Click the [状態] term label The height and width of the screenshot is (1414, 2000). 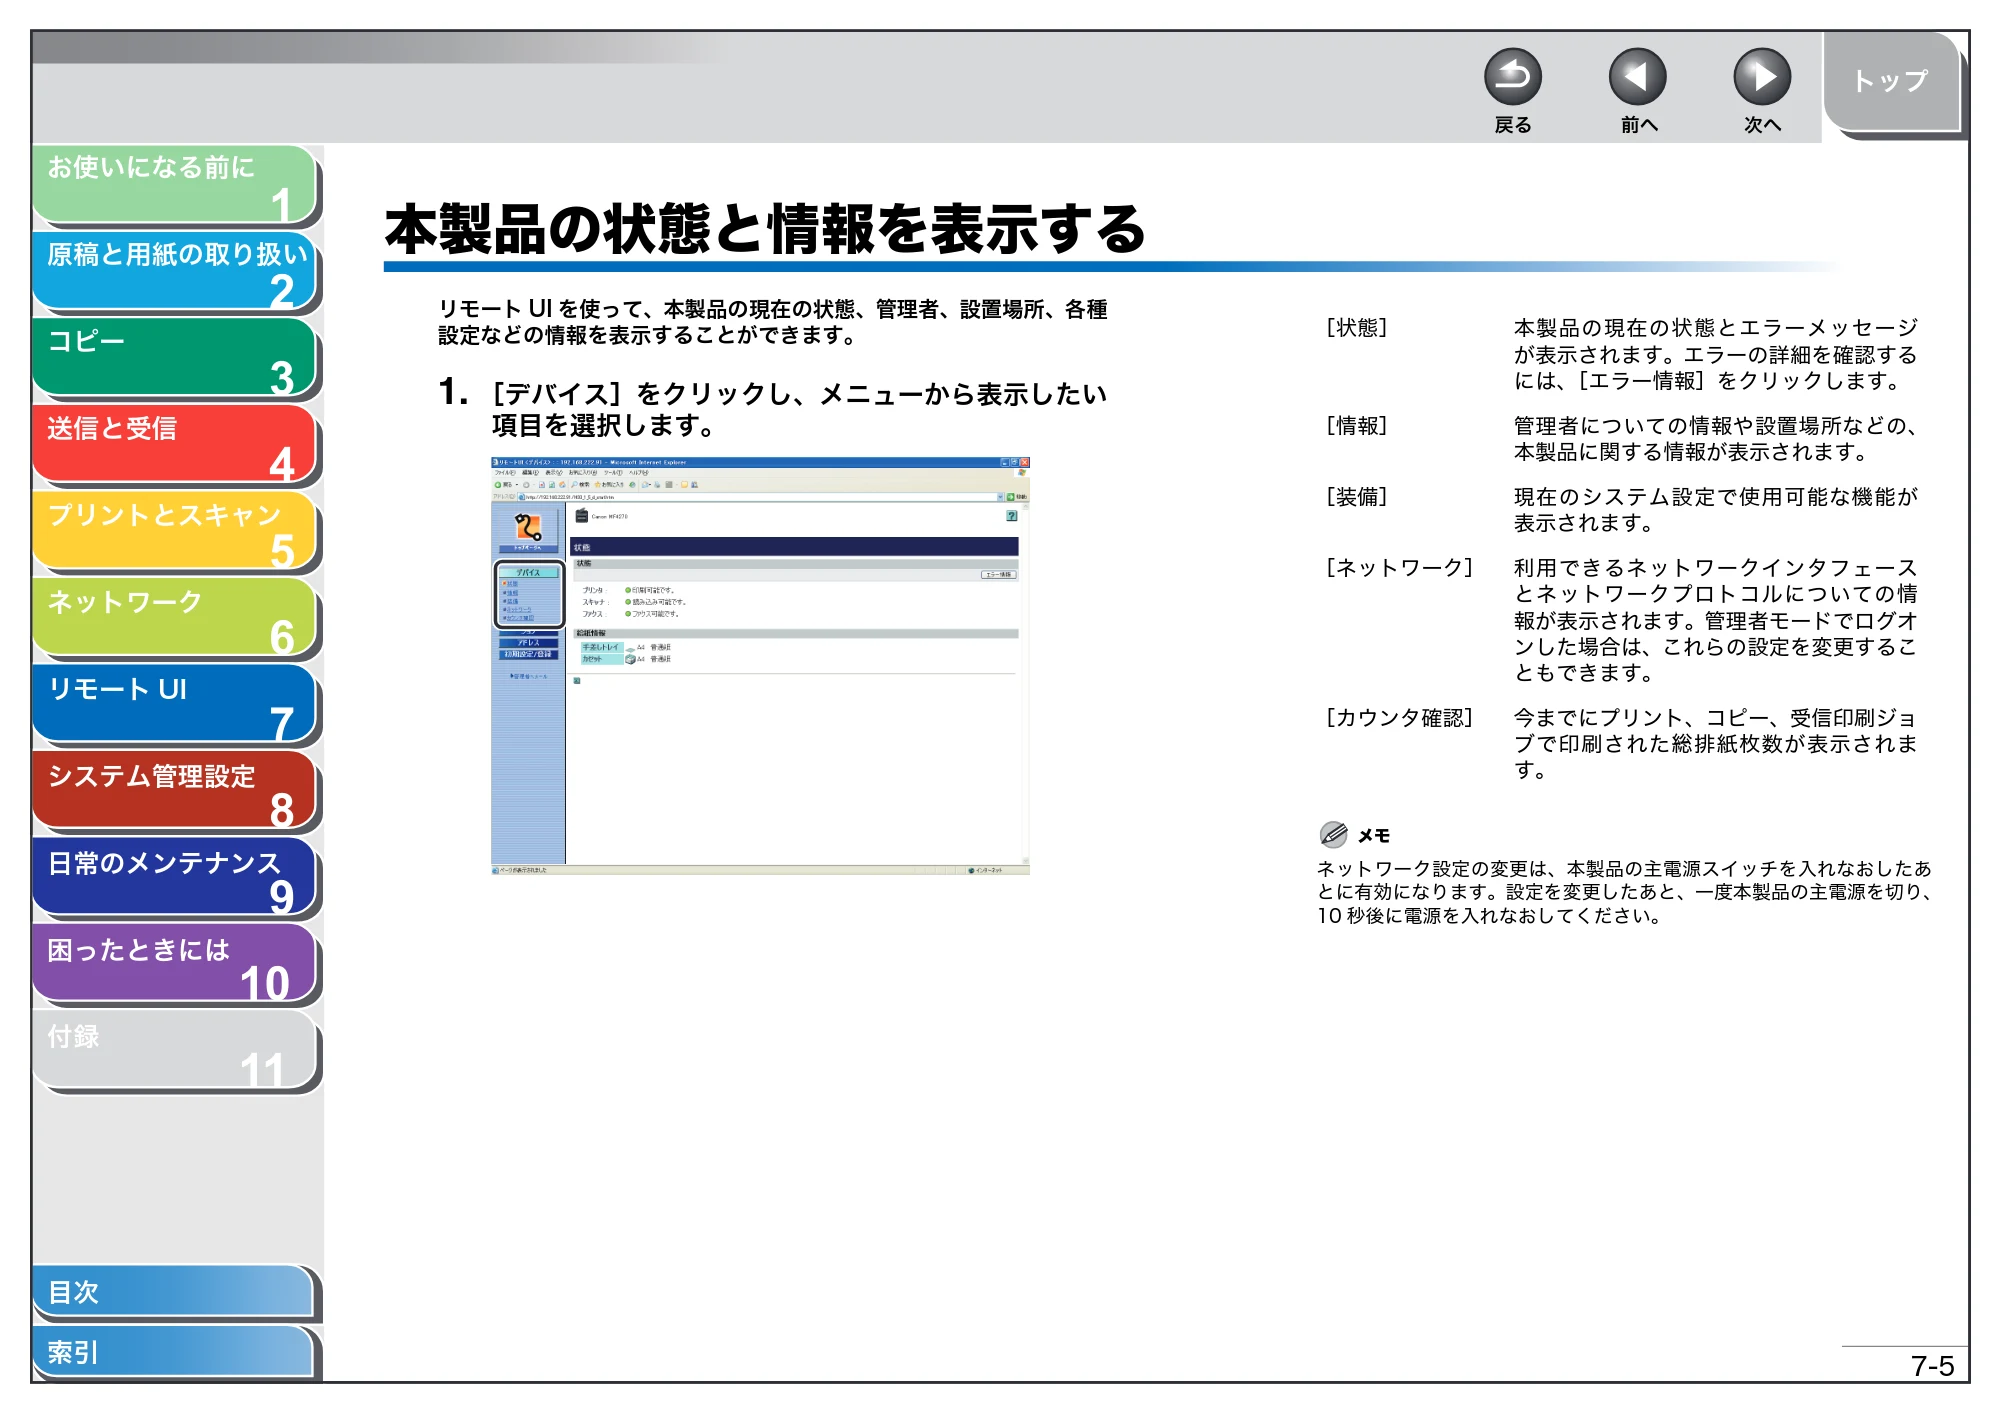click(x=1356, y=328)
